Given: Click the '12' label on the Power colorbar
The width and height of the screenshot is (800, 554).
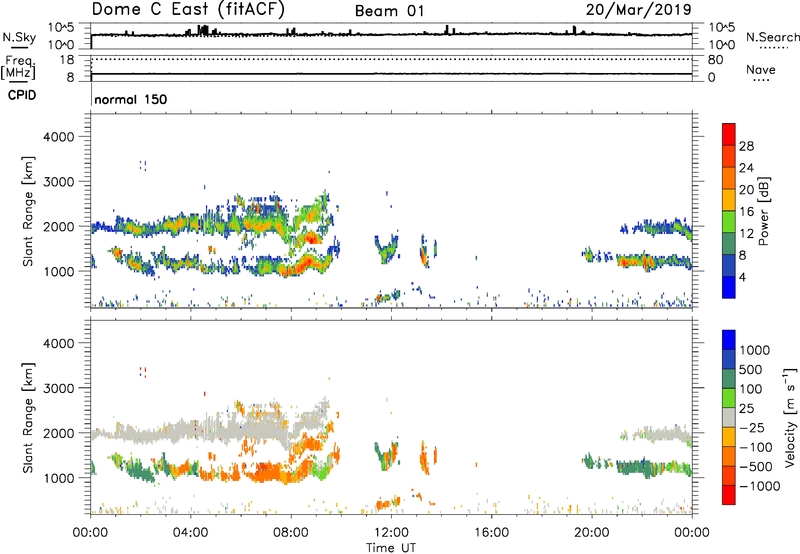Looking at the screenshot, I should pyautogui.click(x=746, y=234).
